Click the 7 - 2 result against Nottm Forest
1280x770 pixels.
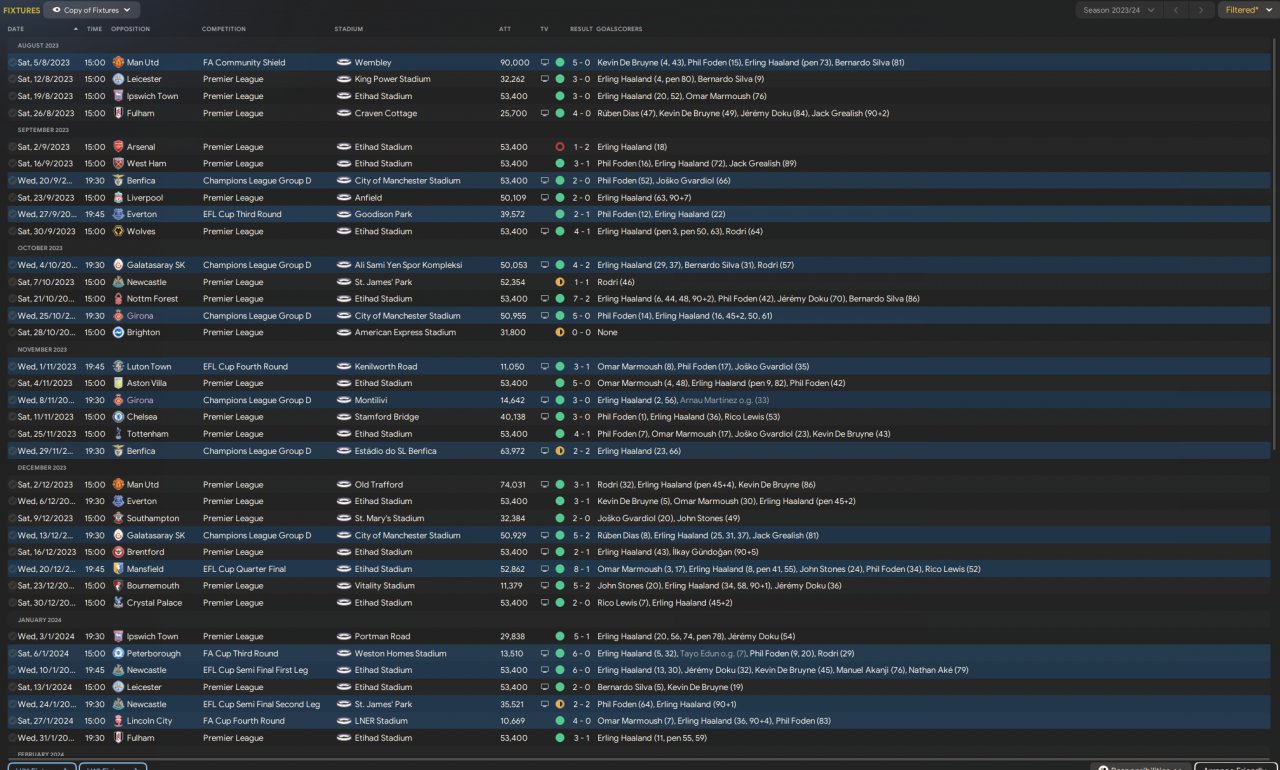(581, 299)
